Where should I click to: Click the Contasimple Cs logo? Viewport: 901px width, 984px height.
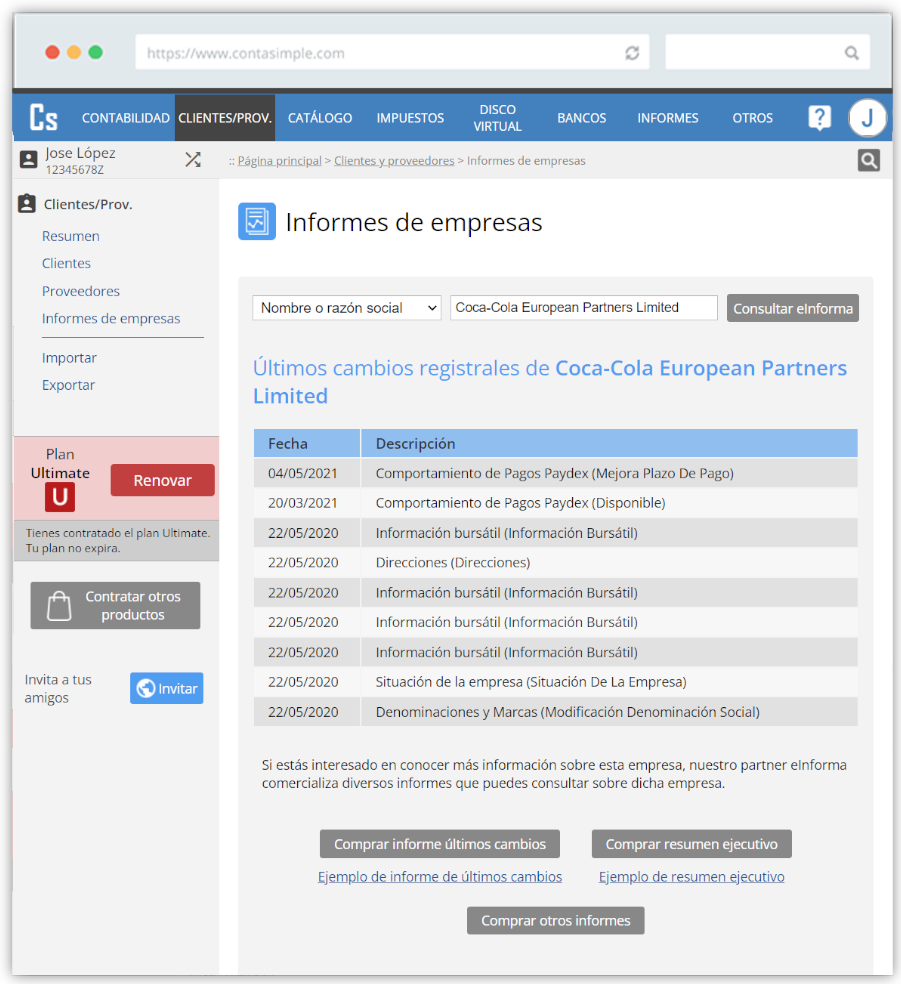point(44,118)
